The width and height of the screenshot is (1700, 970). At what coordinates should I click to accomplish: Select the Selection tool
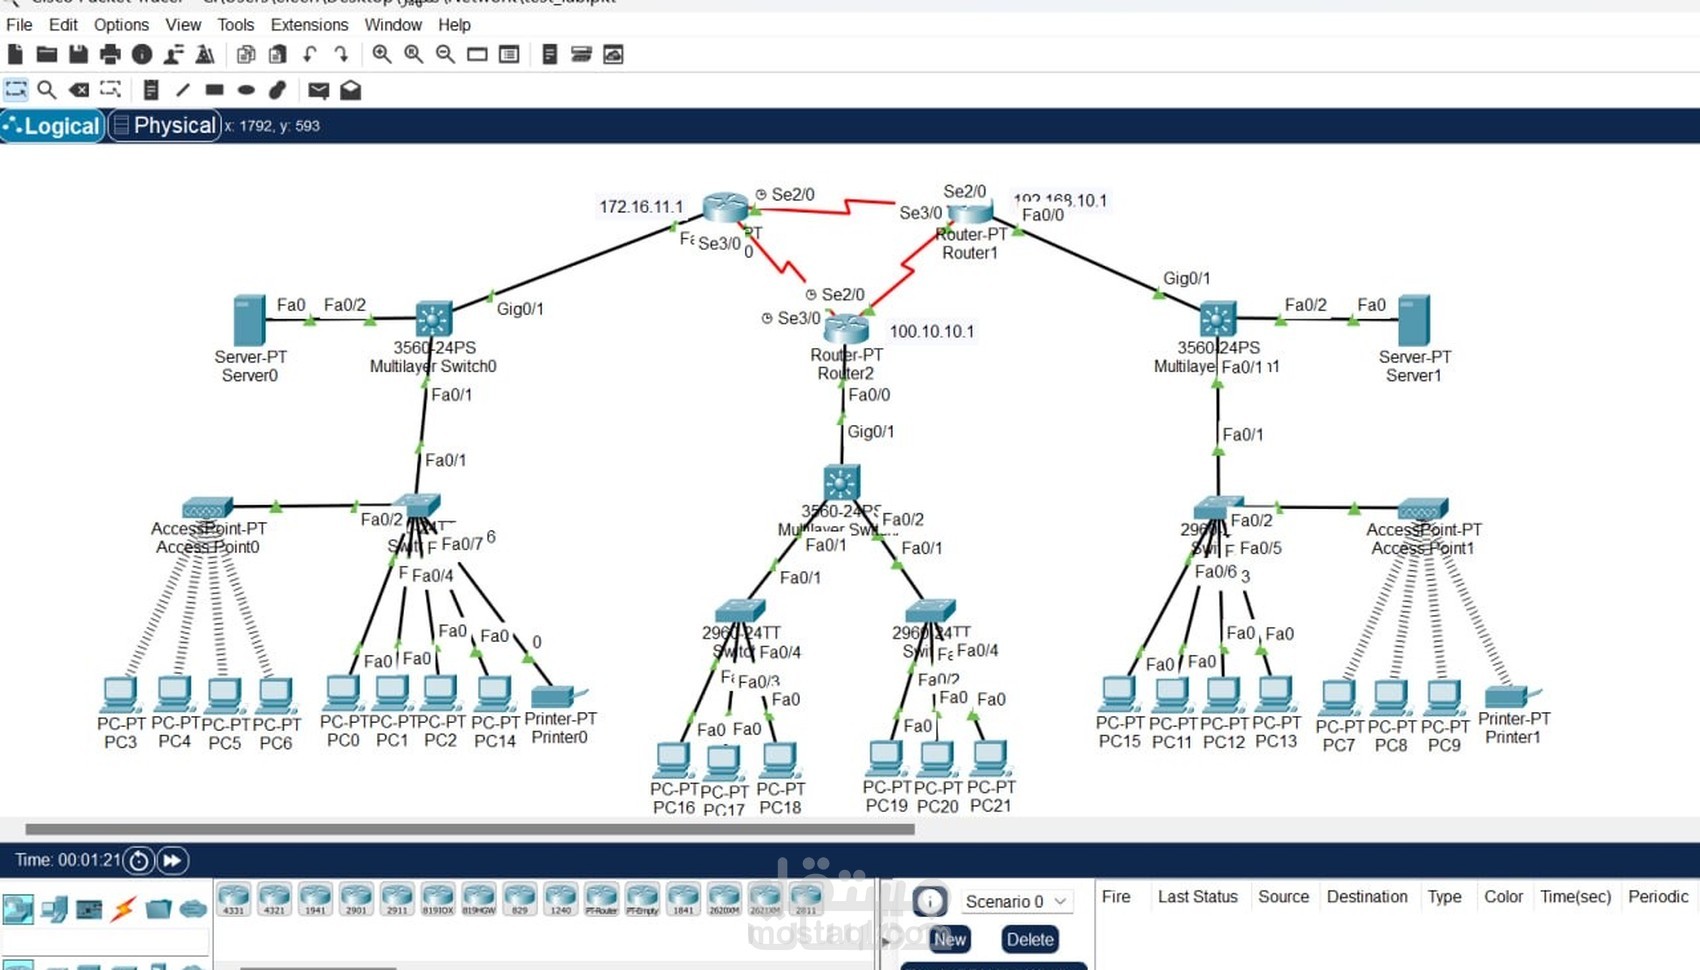click(14, 89)
